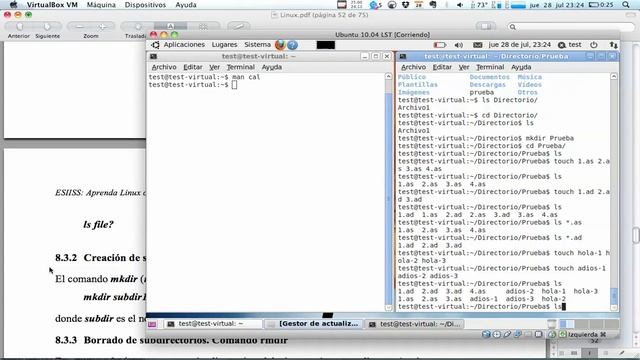Click VirtualBox network status icon

coord(518,334)
